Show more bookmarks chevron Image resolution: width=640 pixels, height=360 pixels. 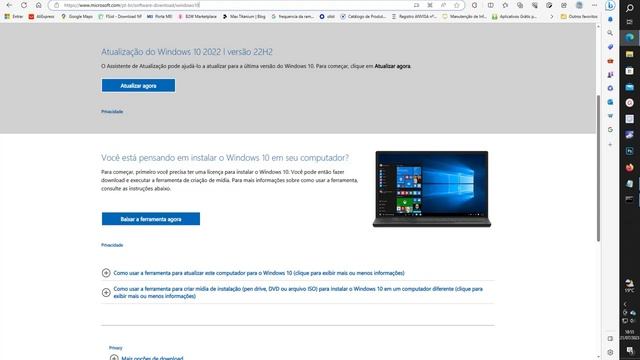[x=552, y=17]
